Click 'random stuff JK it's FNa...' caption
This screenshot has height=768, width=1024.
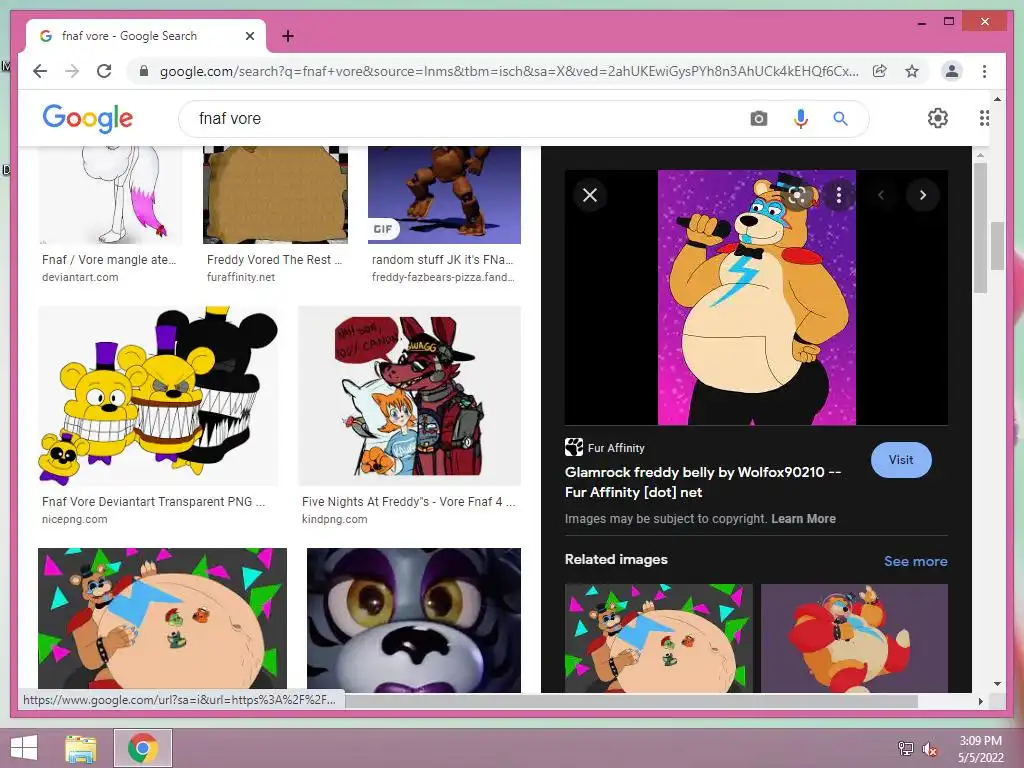(x=443, y=259)
